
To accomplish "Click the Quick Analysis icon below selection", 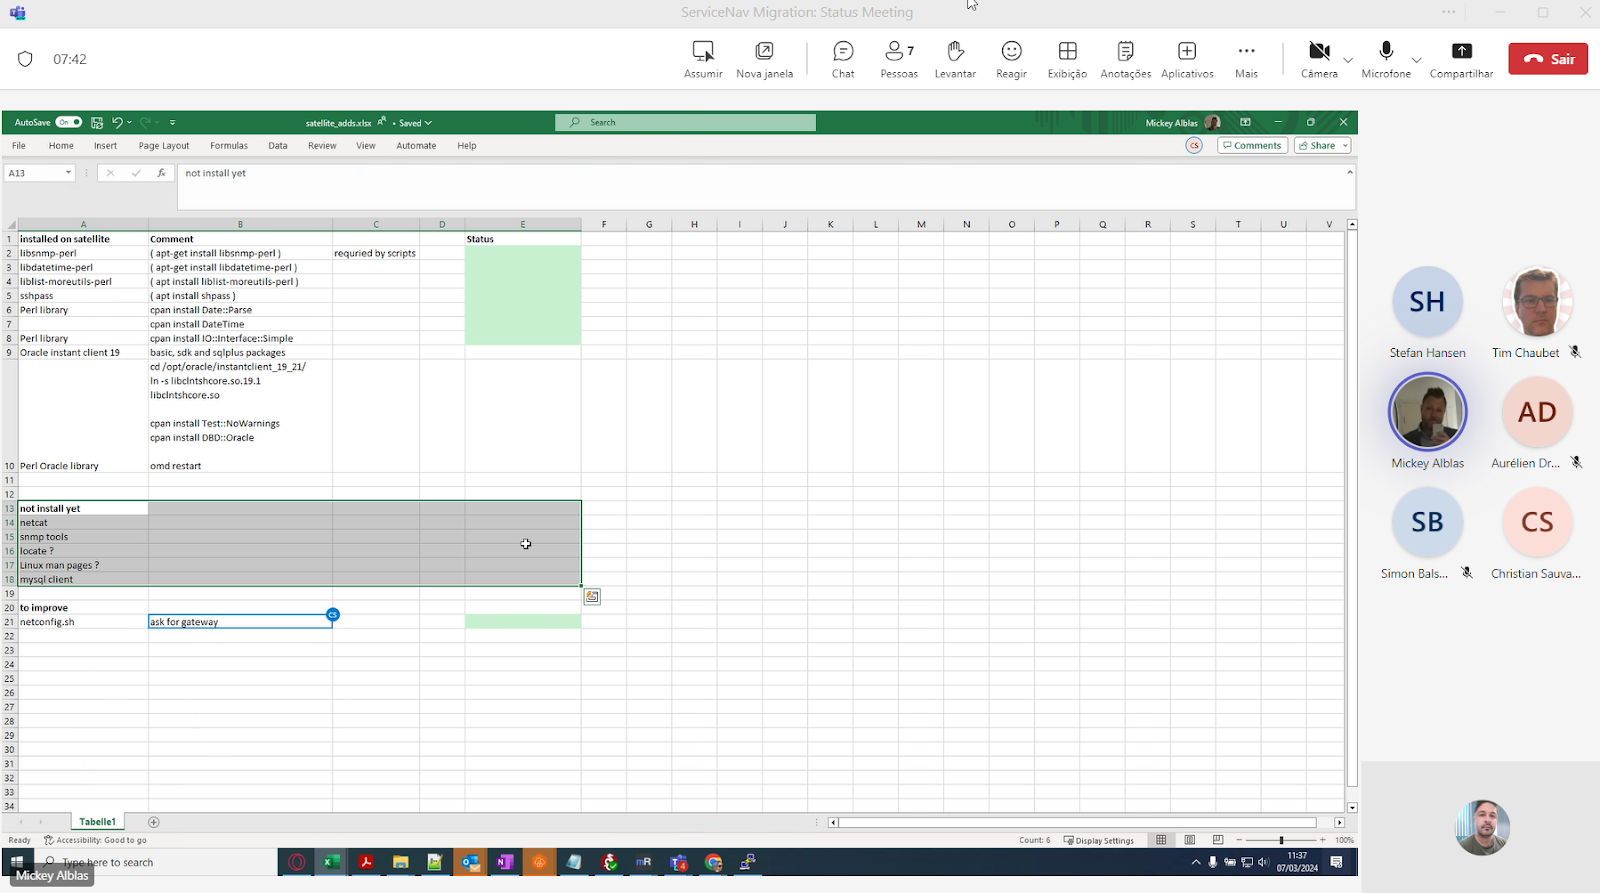I will (592, 596).
